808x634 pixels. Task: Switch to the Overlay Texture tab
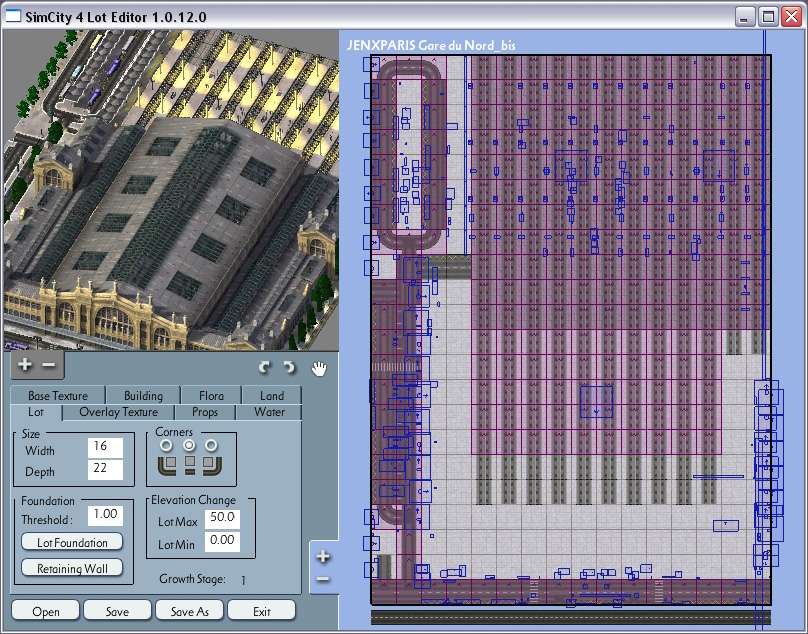tap(119, 412)
